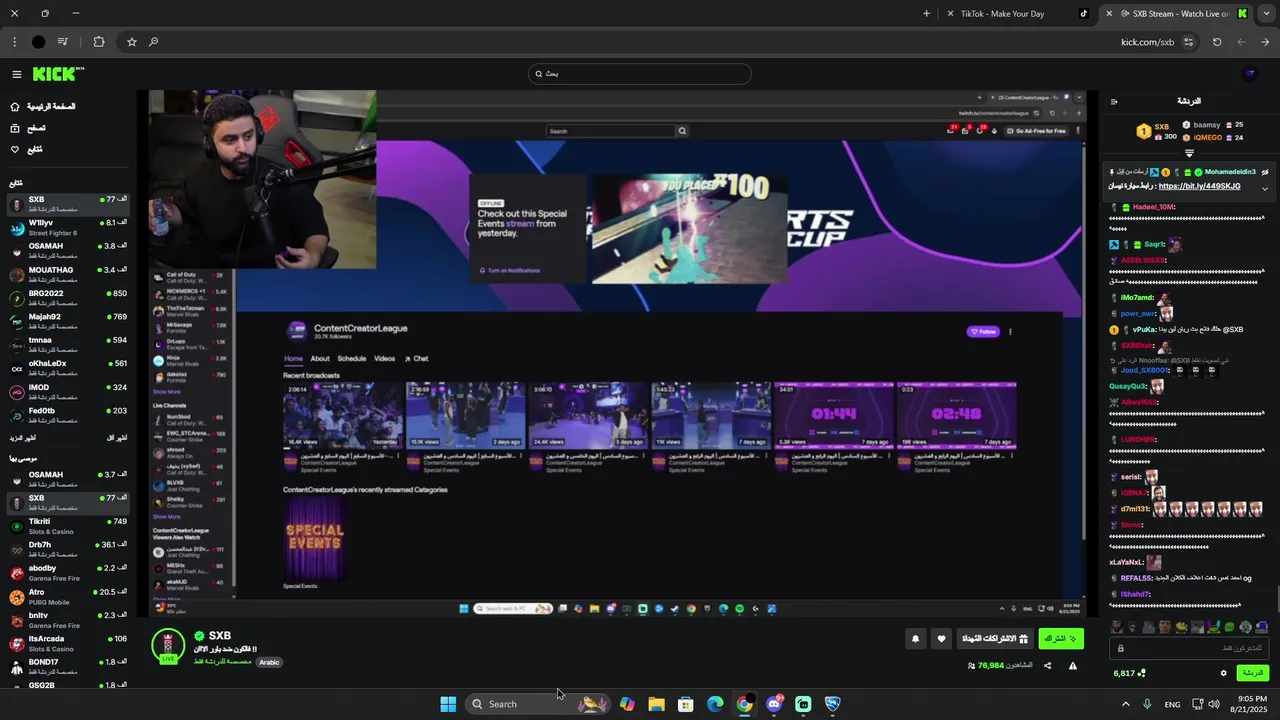1280x720 pixels.
Task: Open ItsArcada channel in sidebar
Action: click(x=67, y=643)
